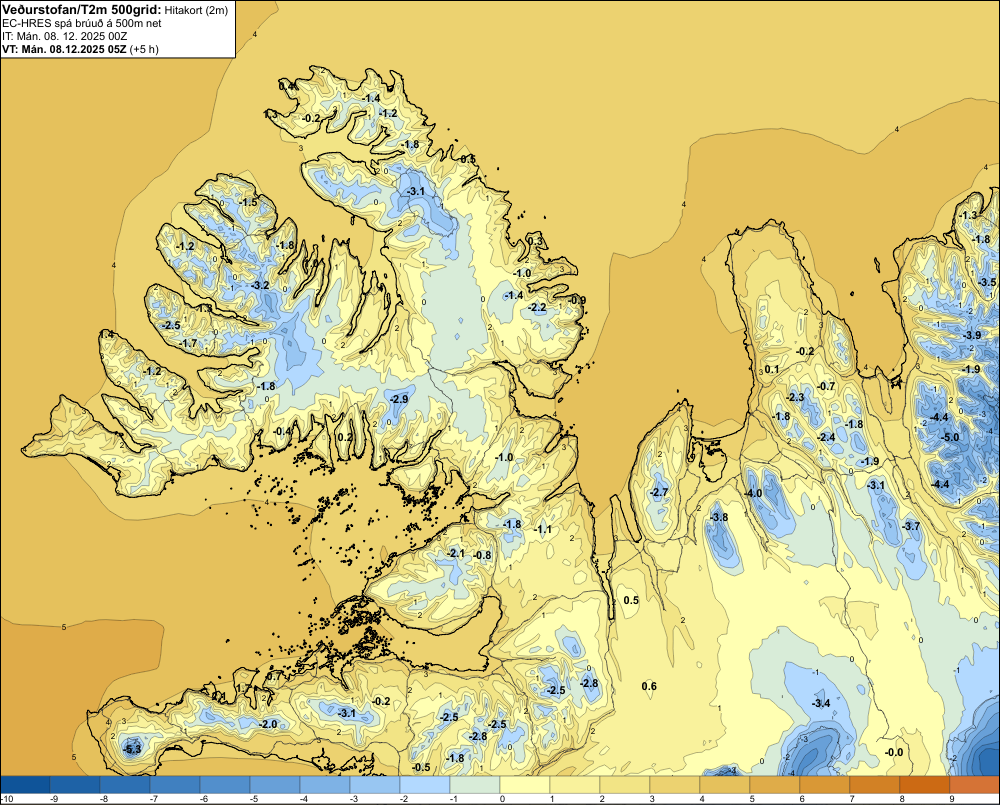This screenshot has height=805, width=1000.
Task: Click the '-5.0' temperature value on the map
Action: click(950, 437)
